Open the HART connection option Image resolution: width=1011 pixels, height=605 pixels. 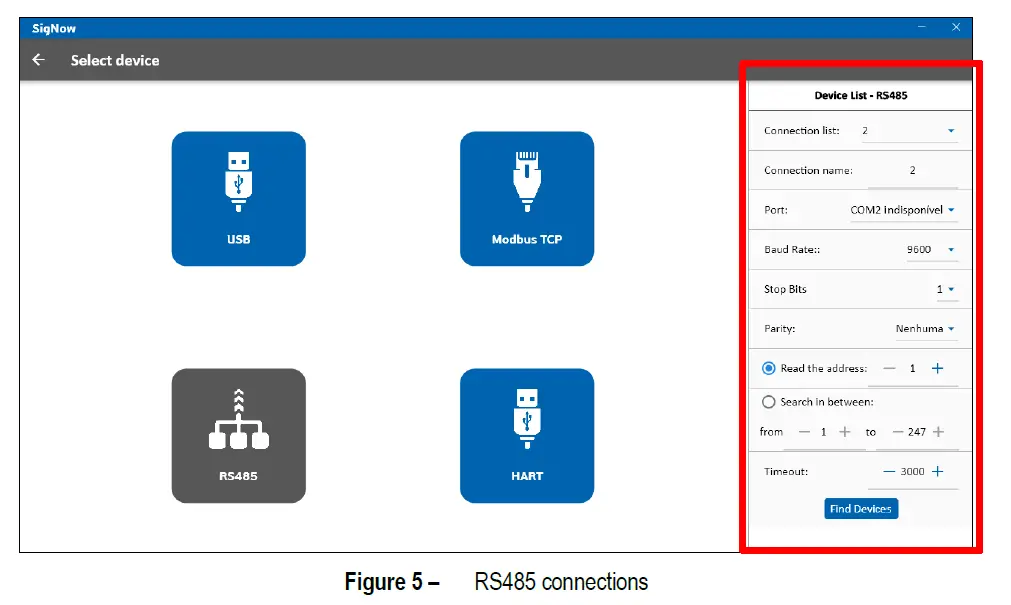pyautogui.click(x=527, y=435)
